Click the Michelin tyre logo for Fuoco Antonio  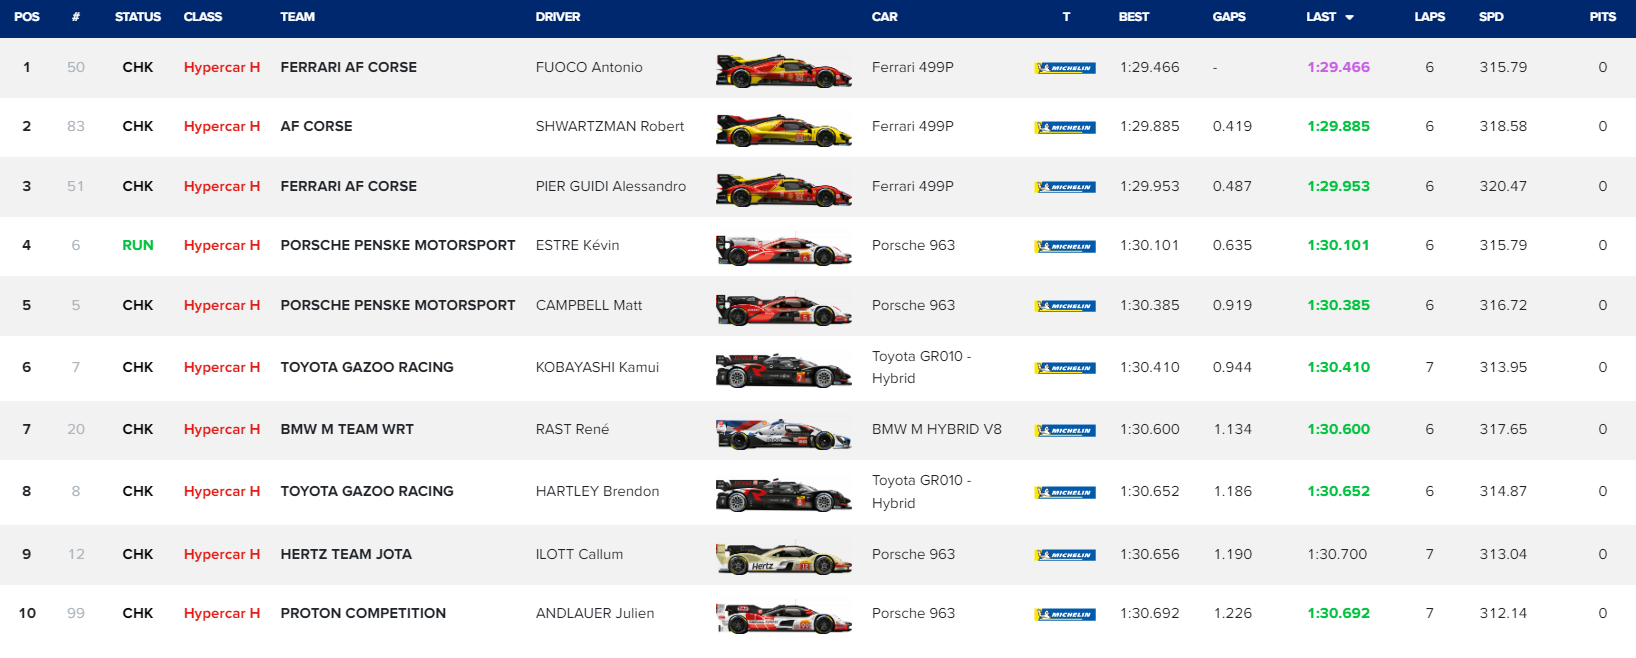1065,68
